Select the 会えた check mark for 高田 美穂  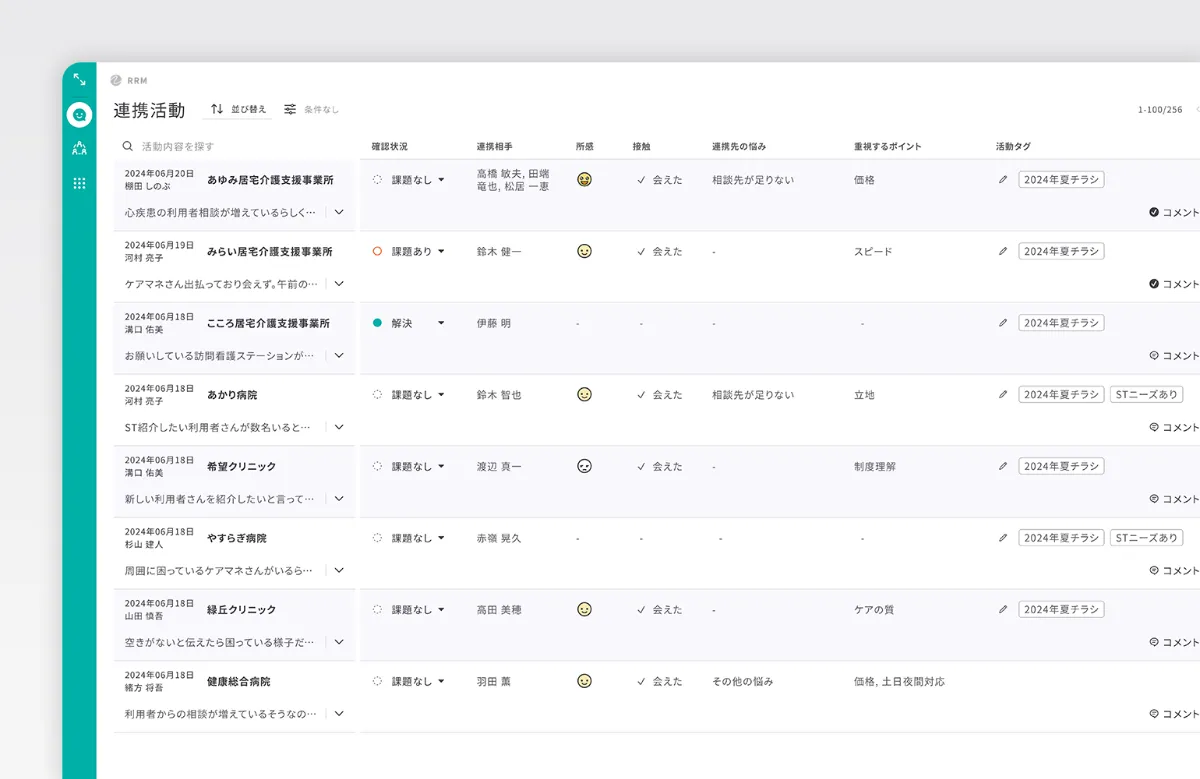[640, 609]
